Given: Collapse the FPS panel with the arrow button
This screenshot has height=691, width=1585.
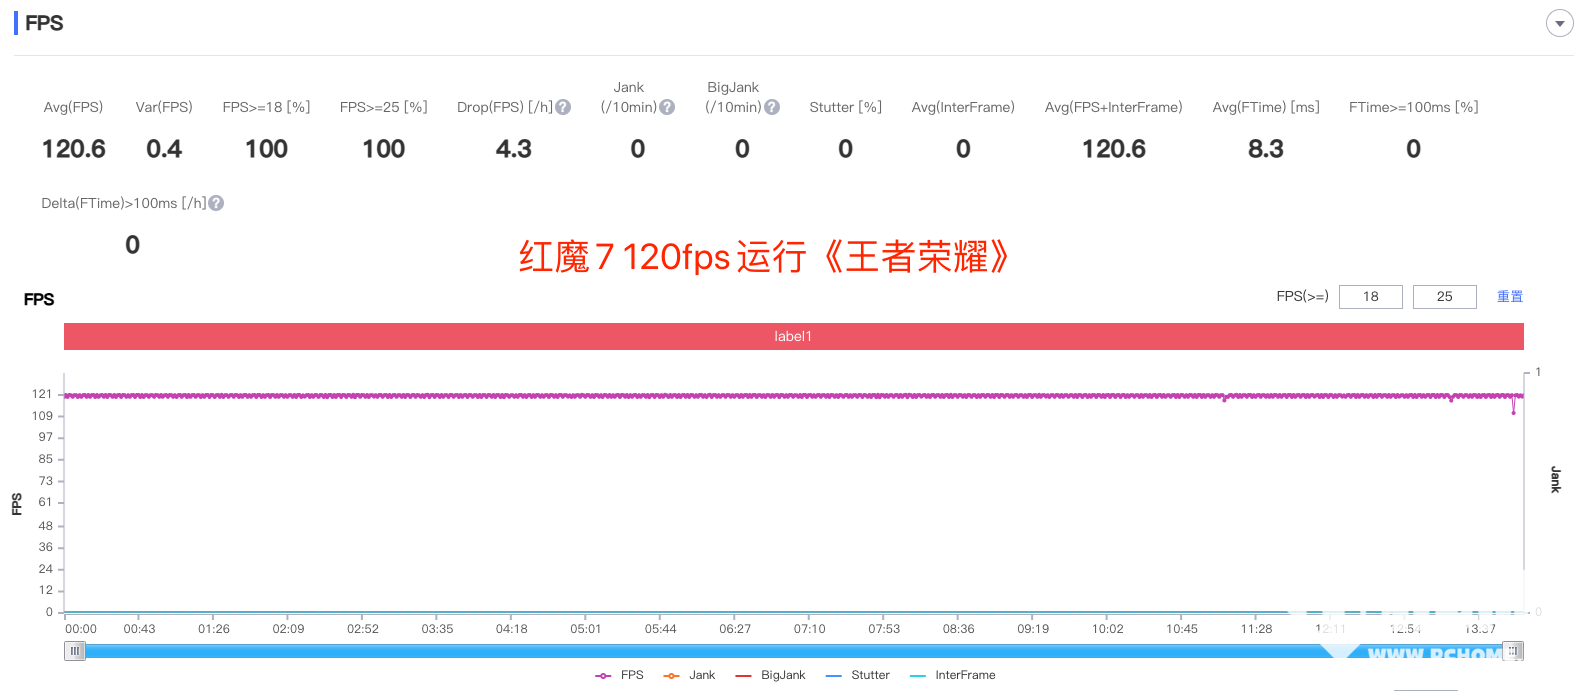Looking at the screenshot, I should tap(1559, 23).
